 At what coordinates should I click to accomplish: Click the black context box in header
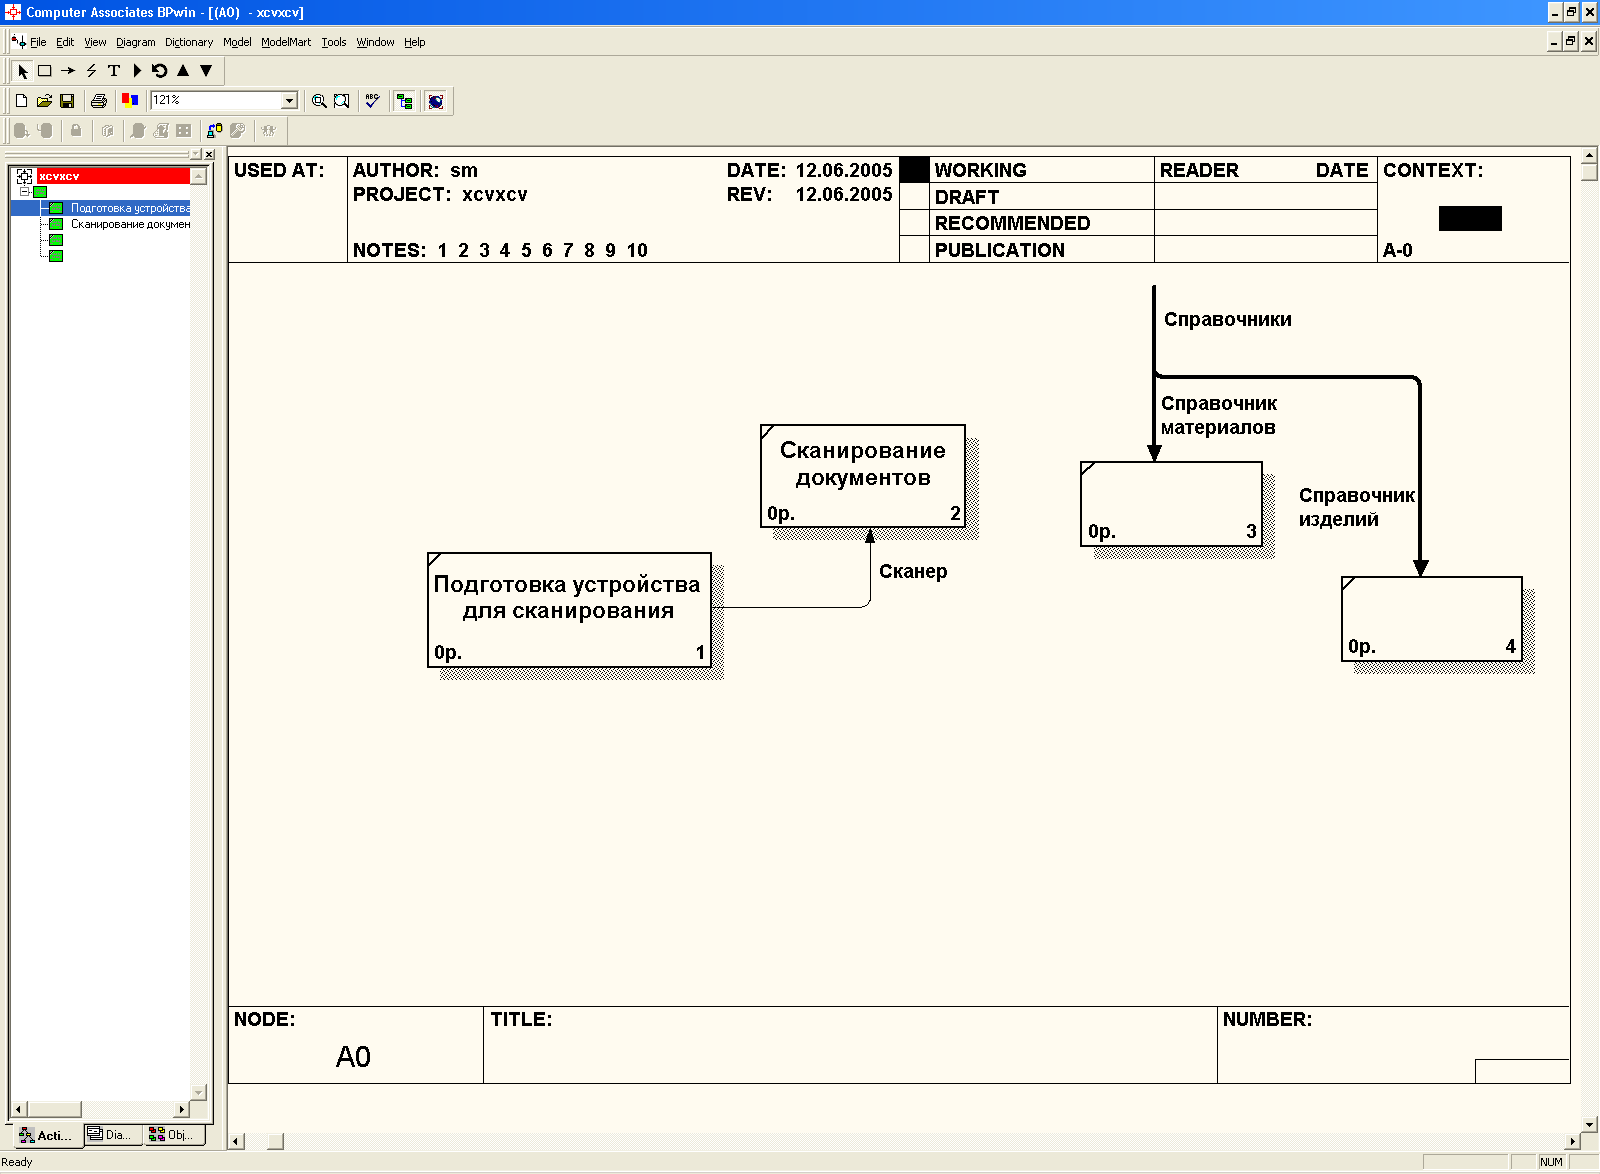click(x=1470, y=218)
